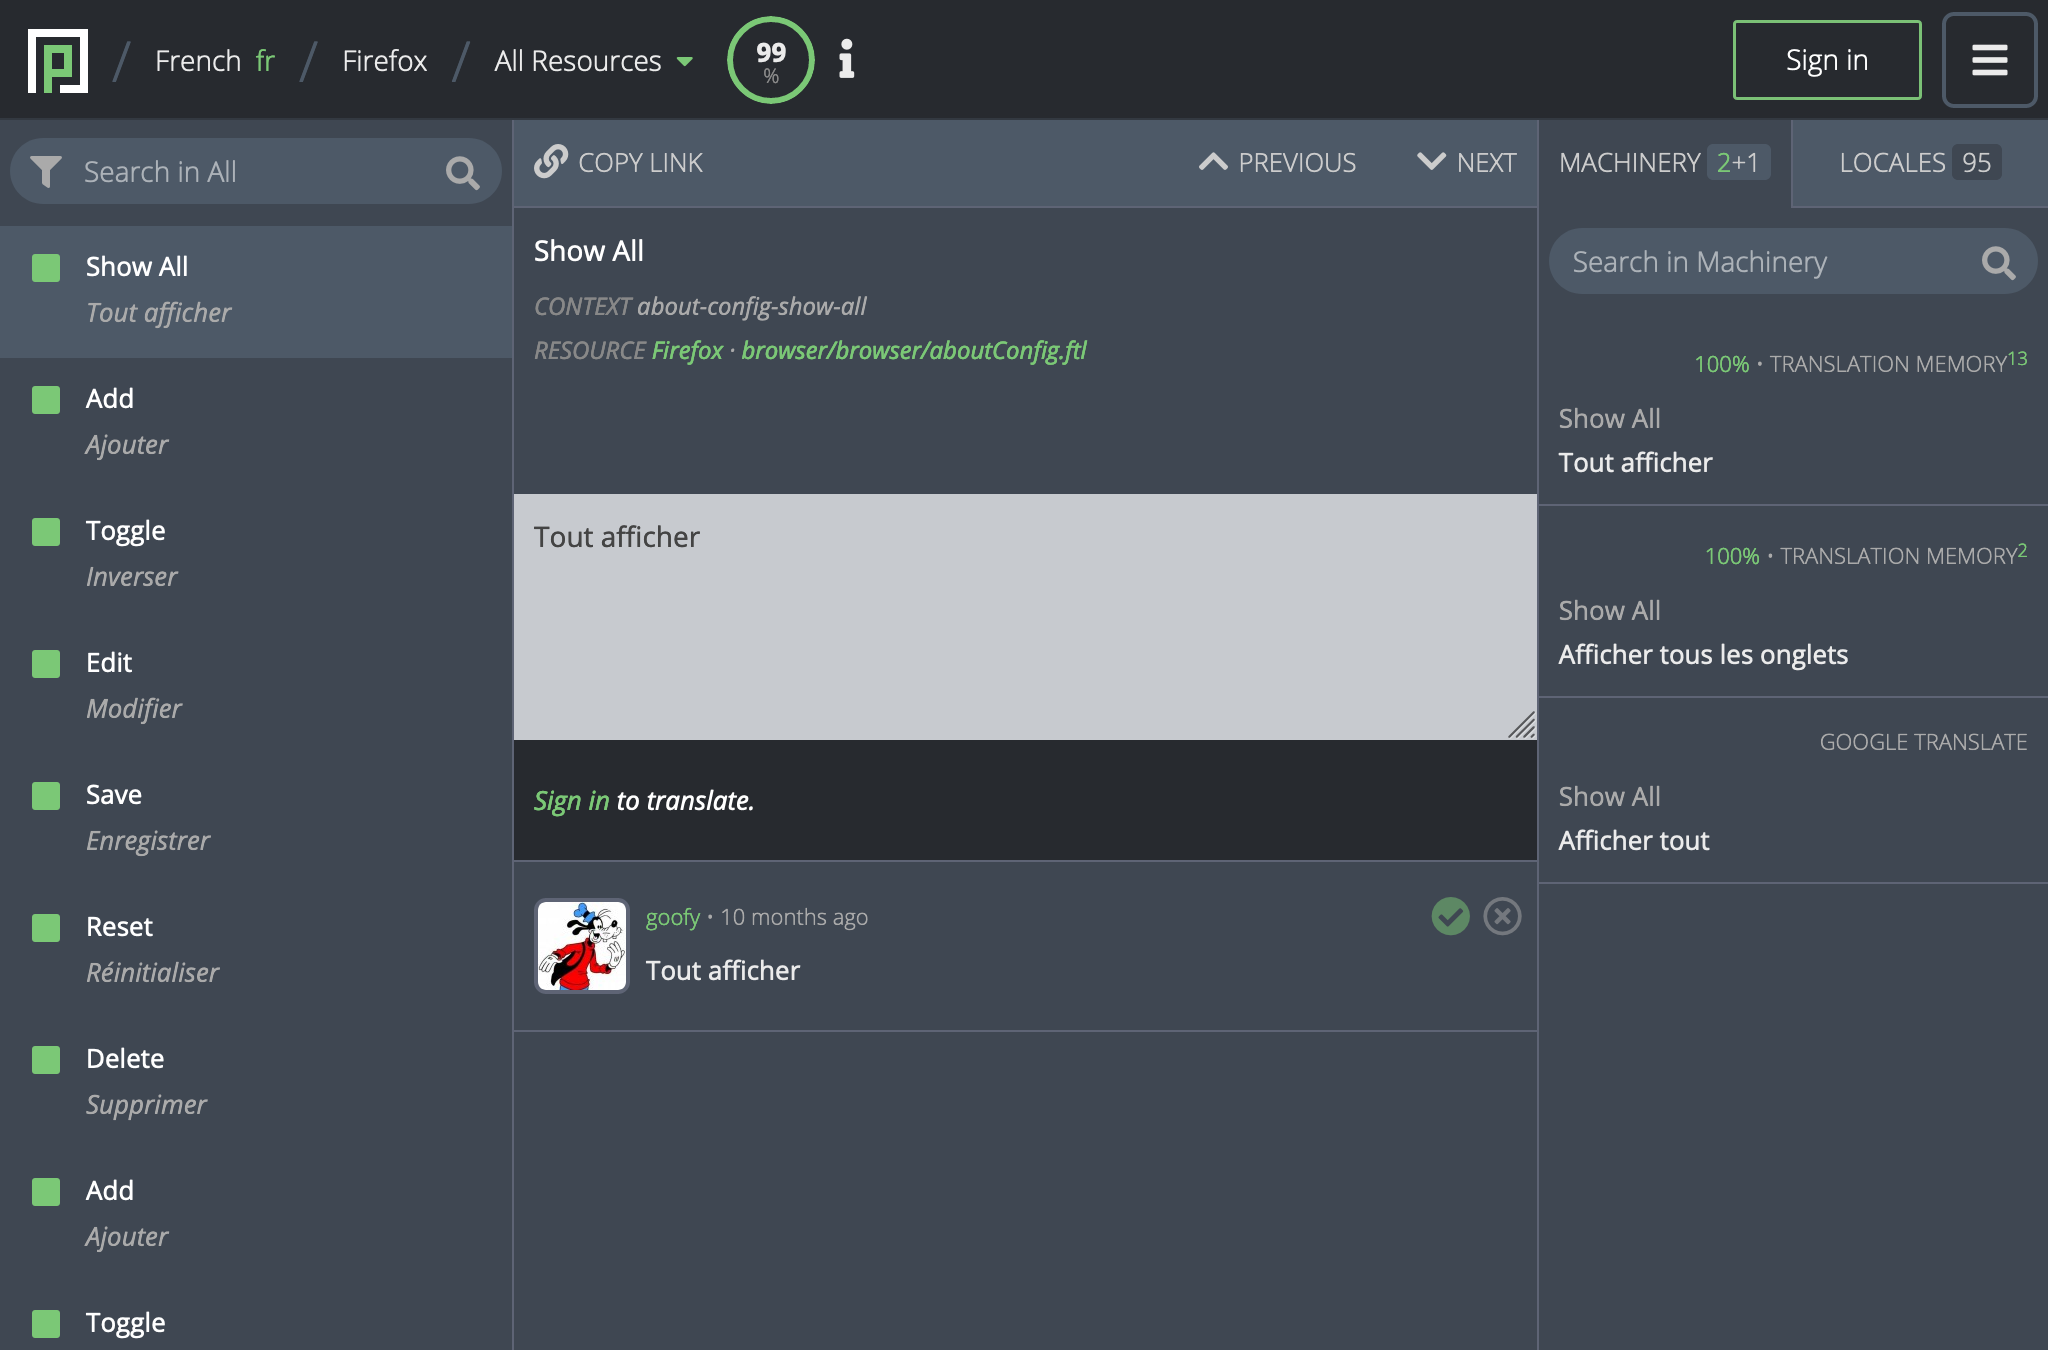The image size is (2048, 1350).
Task: Click the Pontoon logo icon
Action: pyautogui.click(x=58, y=60)
